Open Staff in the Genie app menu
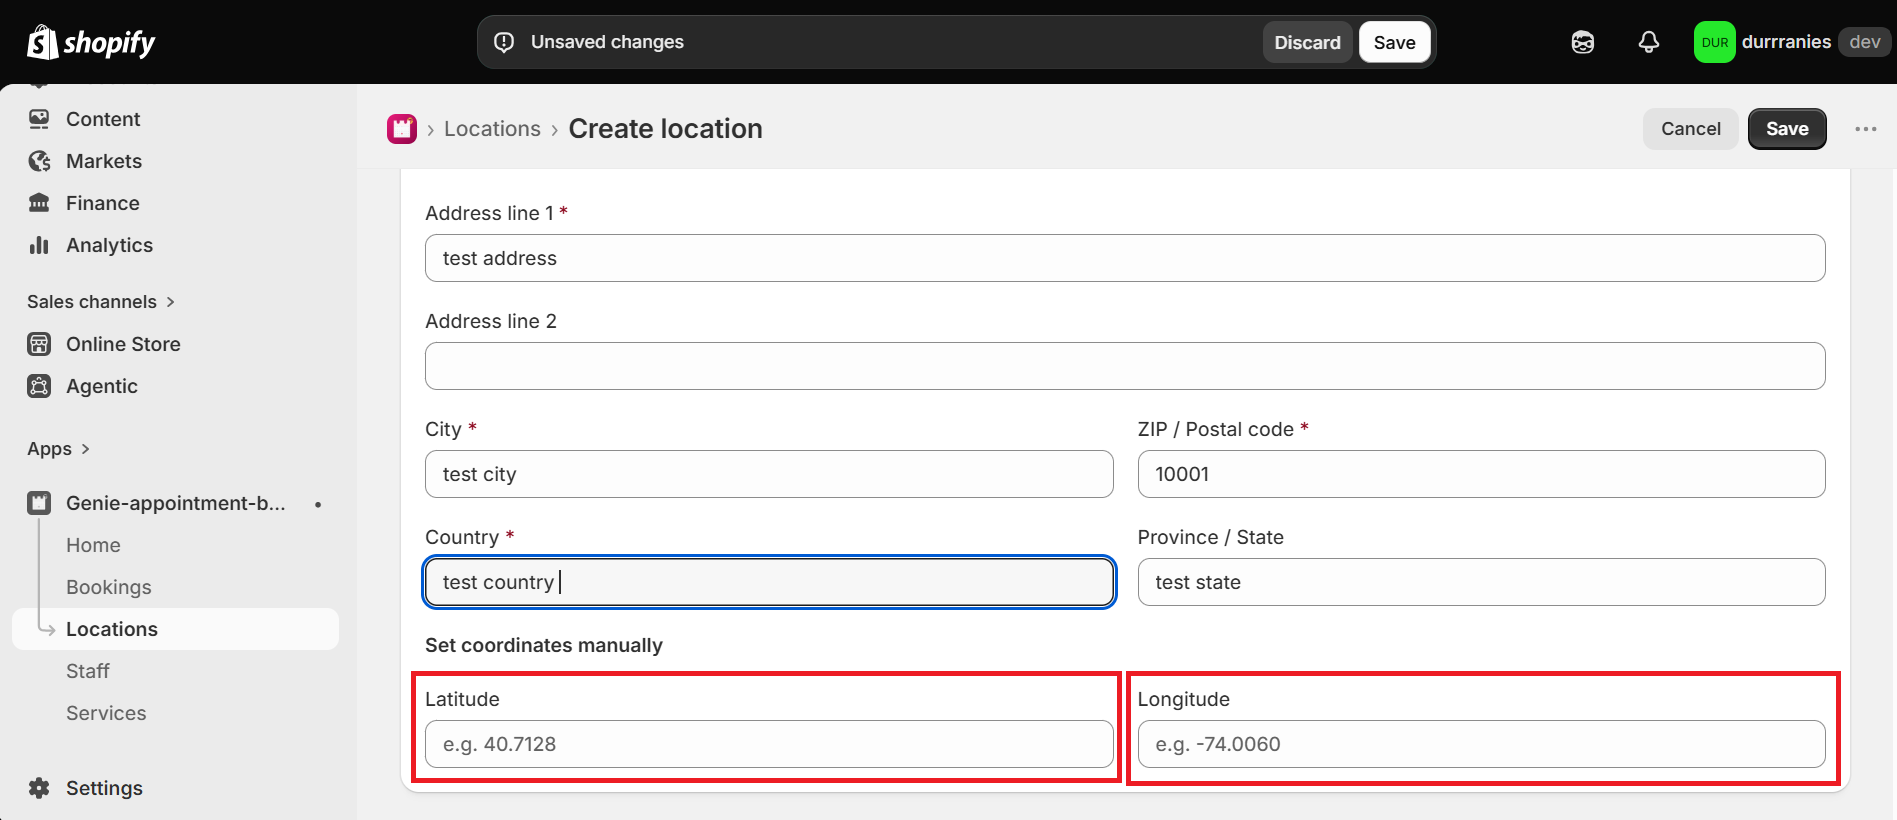 [x=88, y=671]
